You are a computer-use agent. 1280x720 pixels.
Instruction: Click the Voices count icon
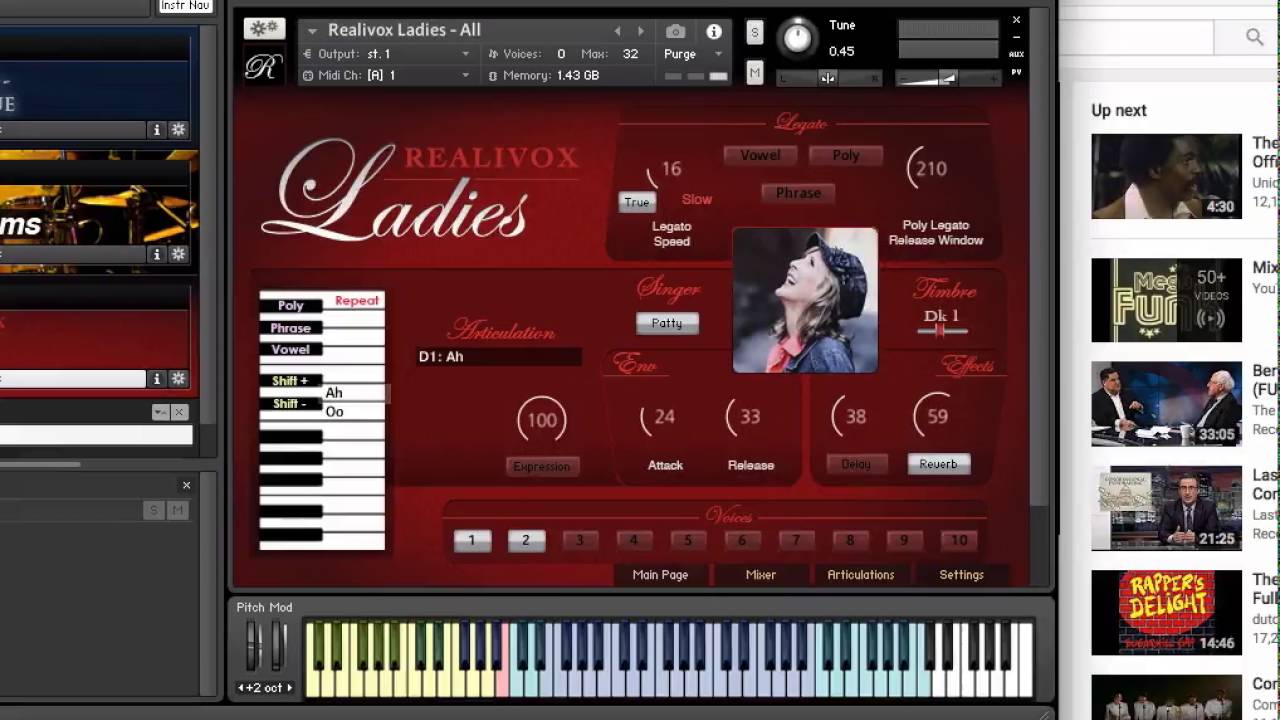click(493, 54)
